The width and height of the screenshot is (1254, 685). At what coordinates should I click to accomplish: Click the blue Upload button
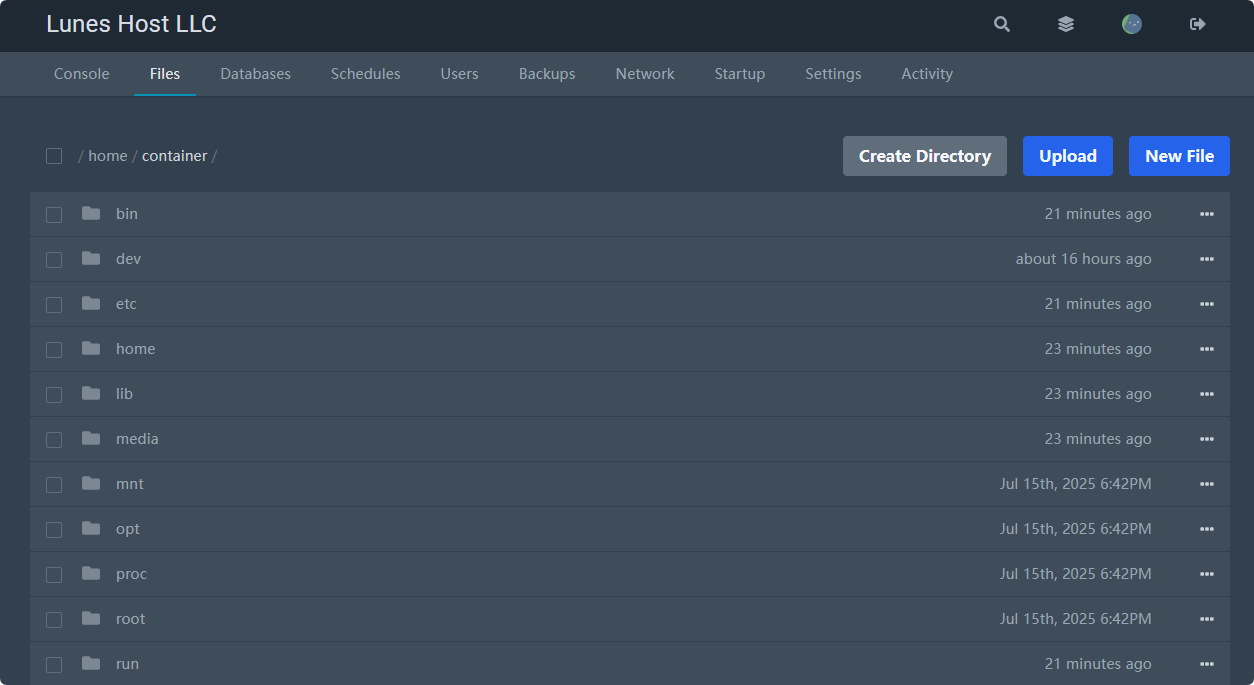pos(1067,156)
